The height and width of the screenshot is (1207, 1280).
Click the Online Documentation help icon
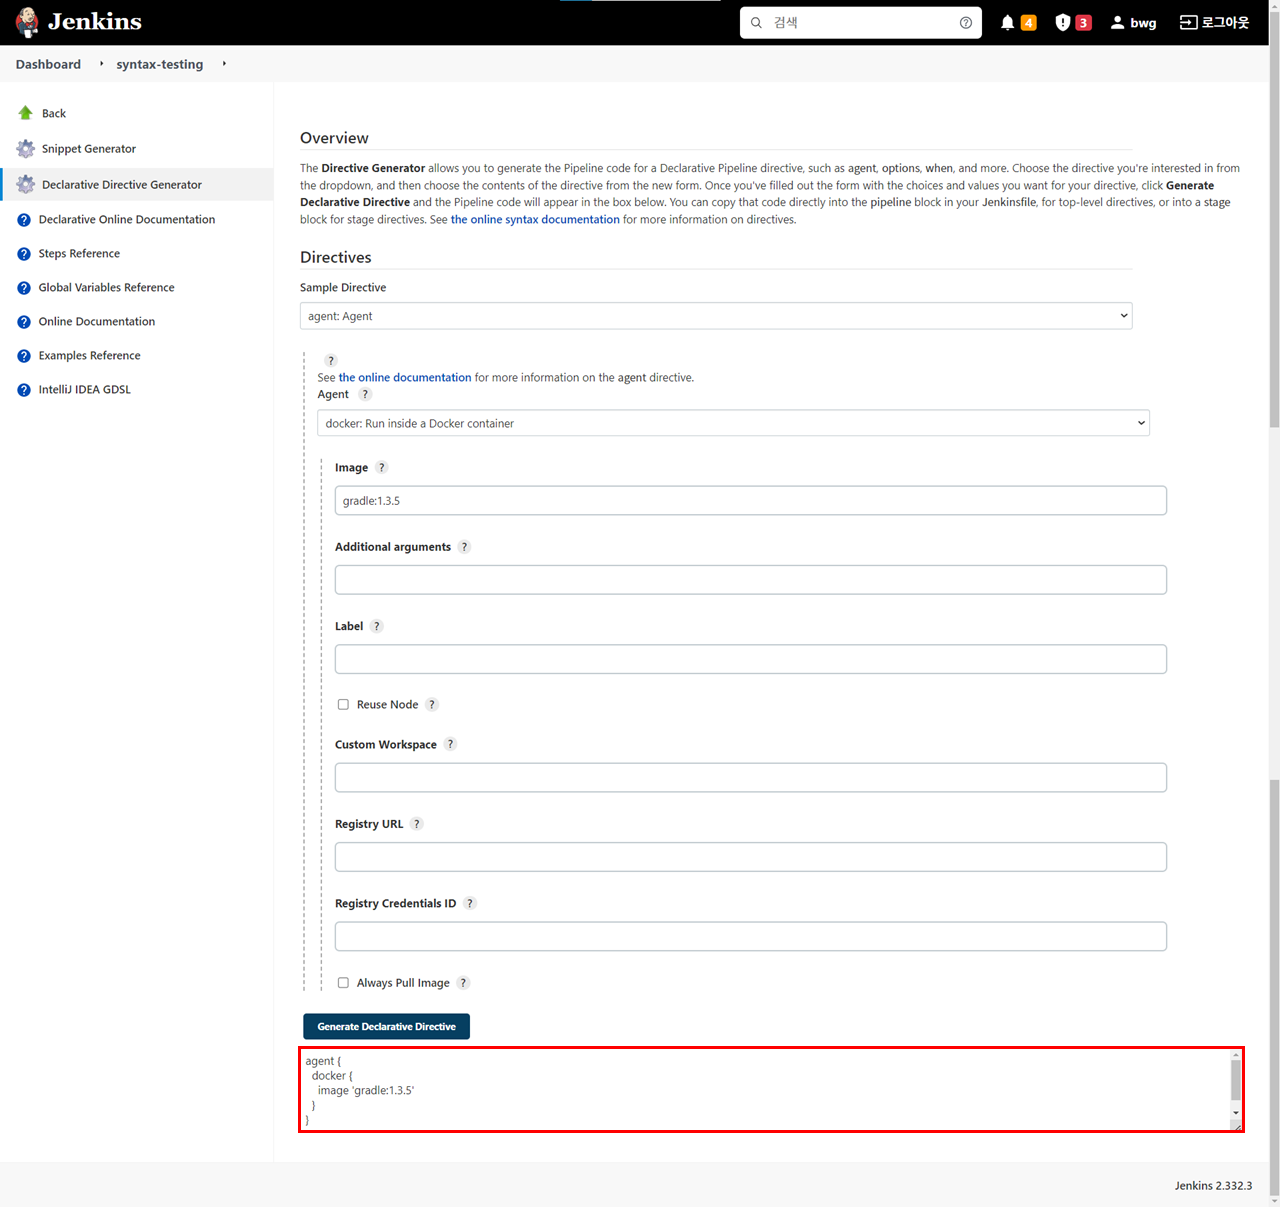coord(24,322)
